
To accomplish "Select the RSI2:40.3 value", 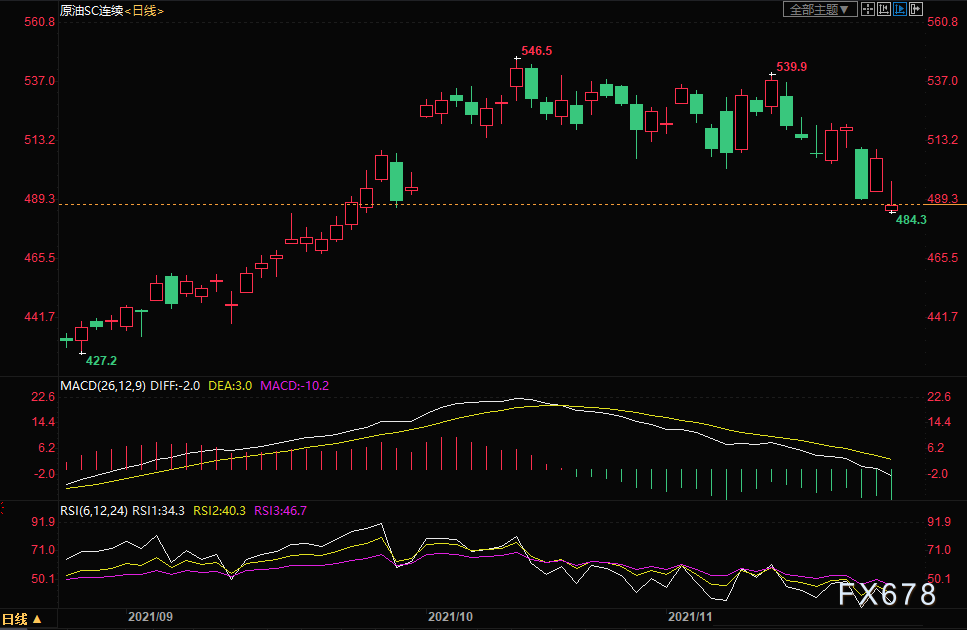I will pos(220,511).
